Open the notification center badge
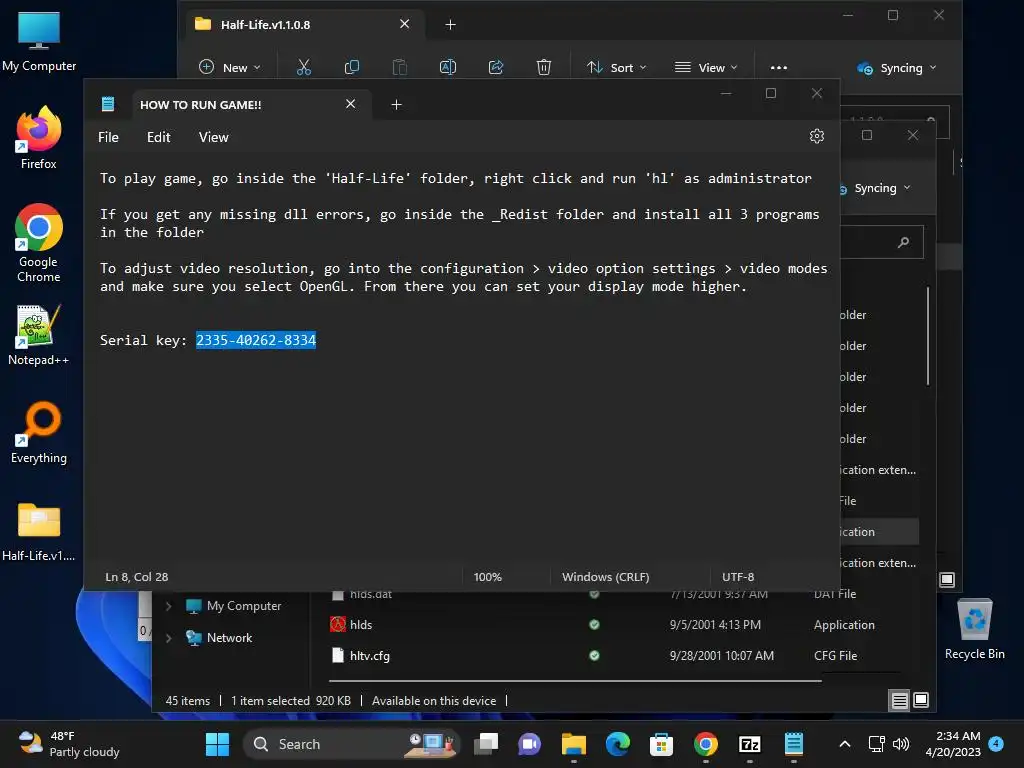Viewport: 1024px width, 768px height. [x=995, y=744]
